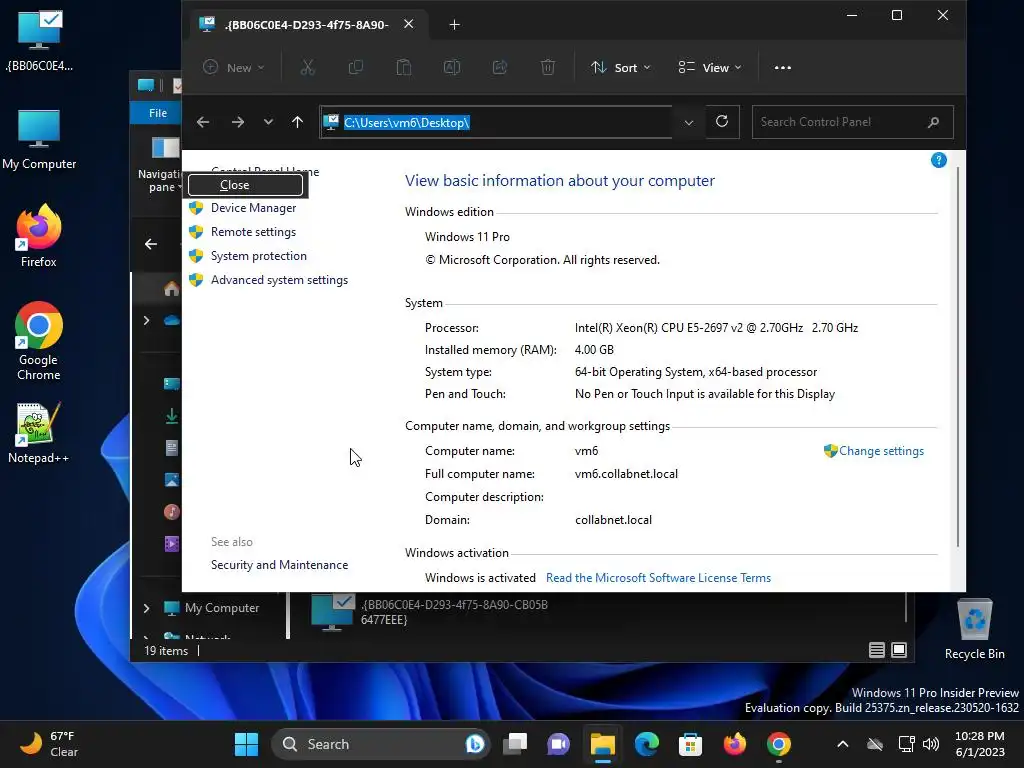The width and height of the screenshot is (1024, 768).
Task: Click the Bing icon in taskbar search
Action: [475, 744]
